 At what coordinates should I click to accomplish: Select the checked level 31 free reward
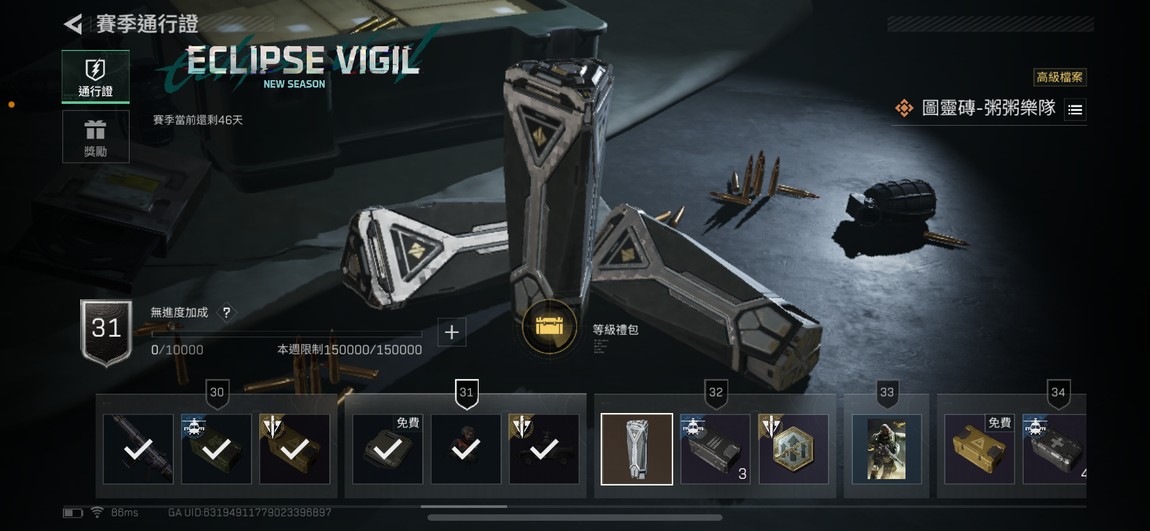click(x=387, y=449)
